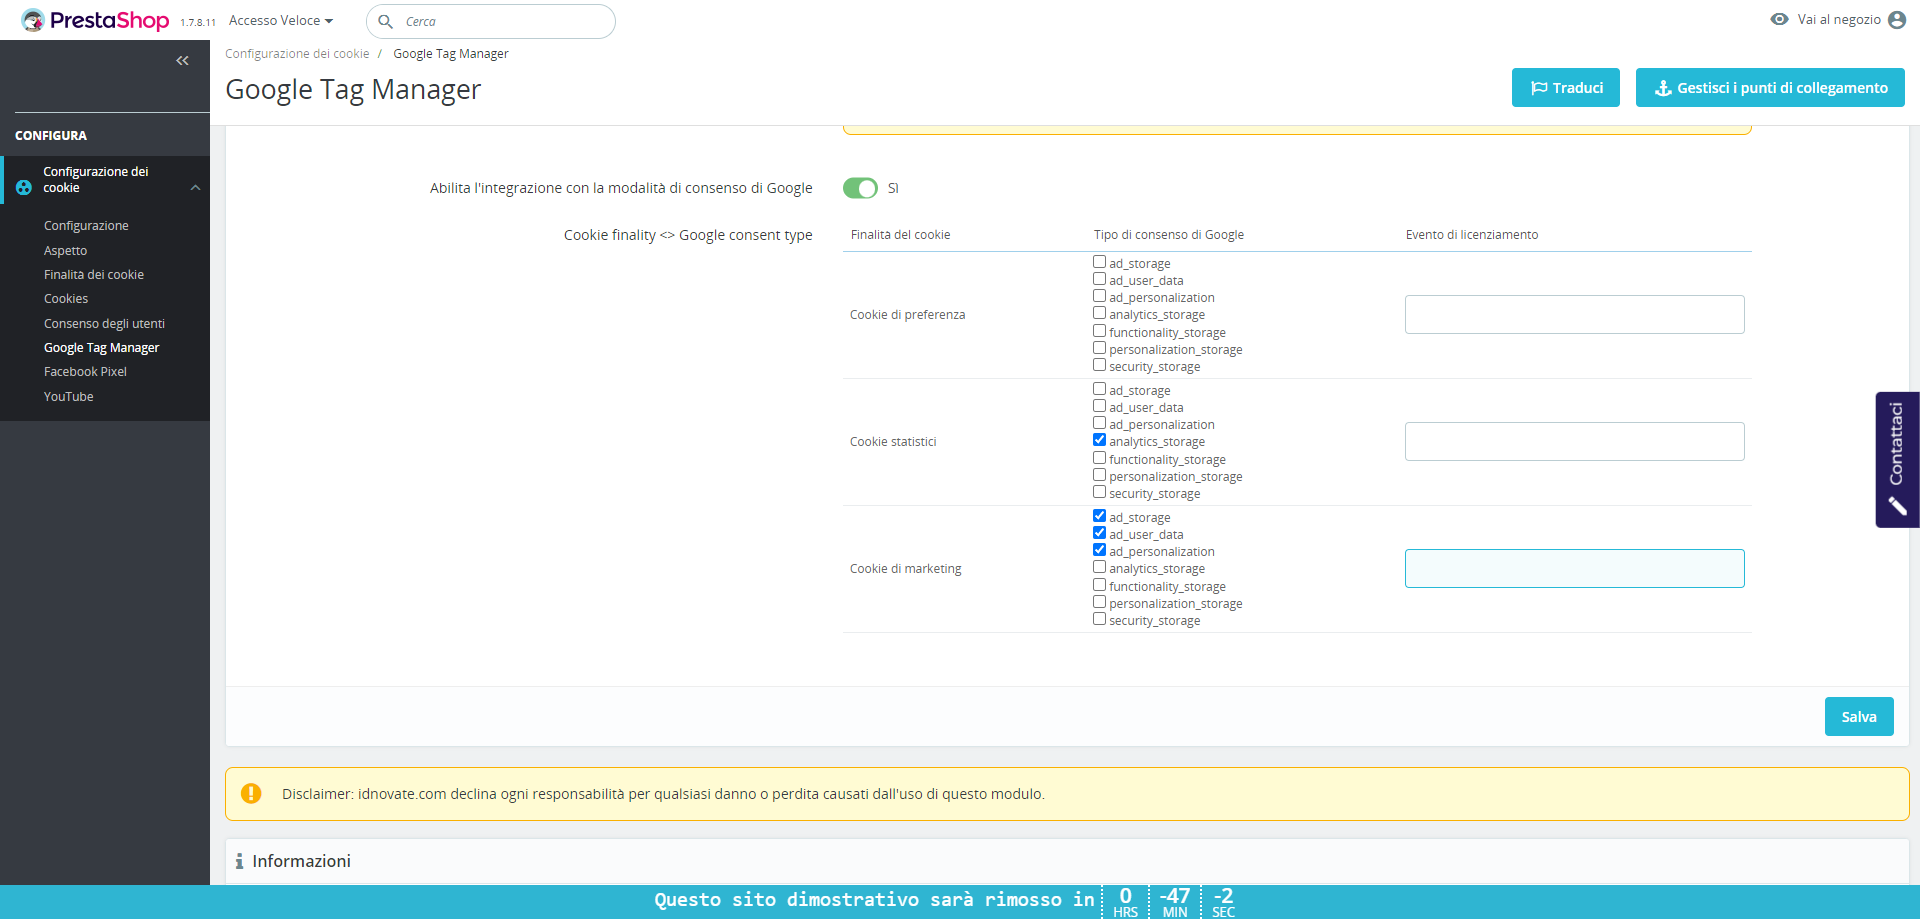Check functionality_storage for Cookie di preferenza
This screenshot has height=919, width=1920.
click(1099, 331)
